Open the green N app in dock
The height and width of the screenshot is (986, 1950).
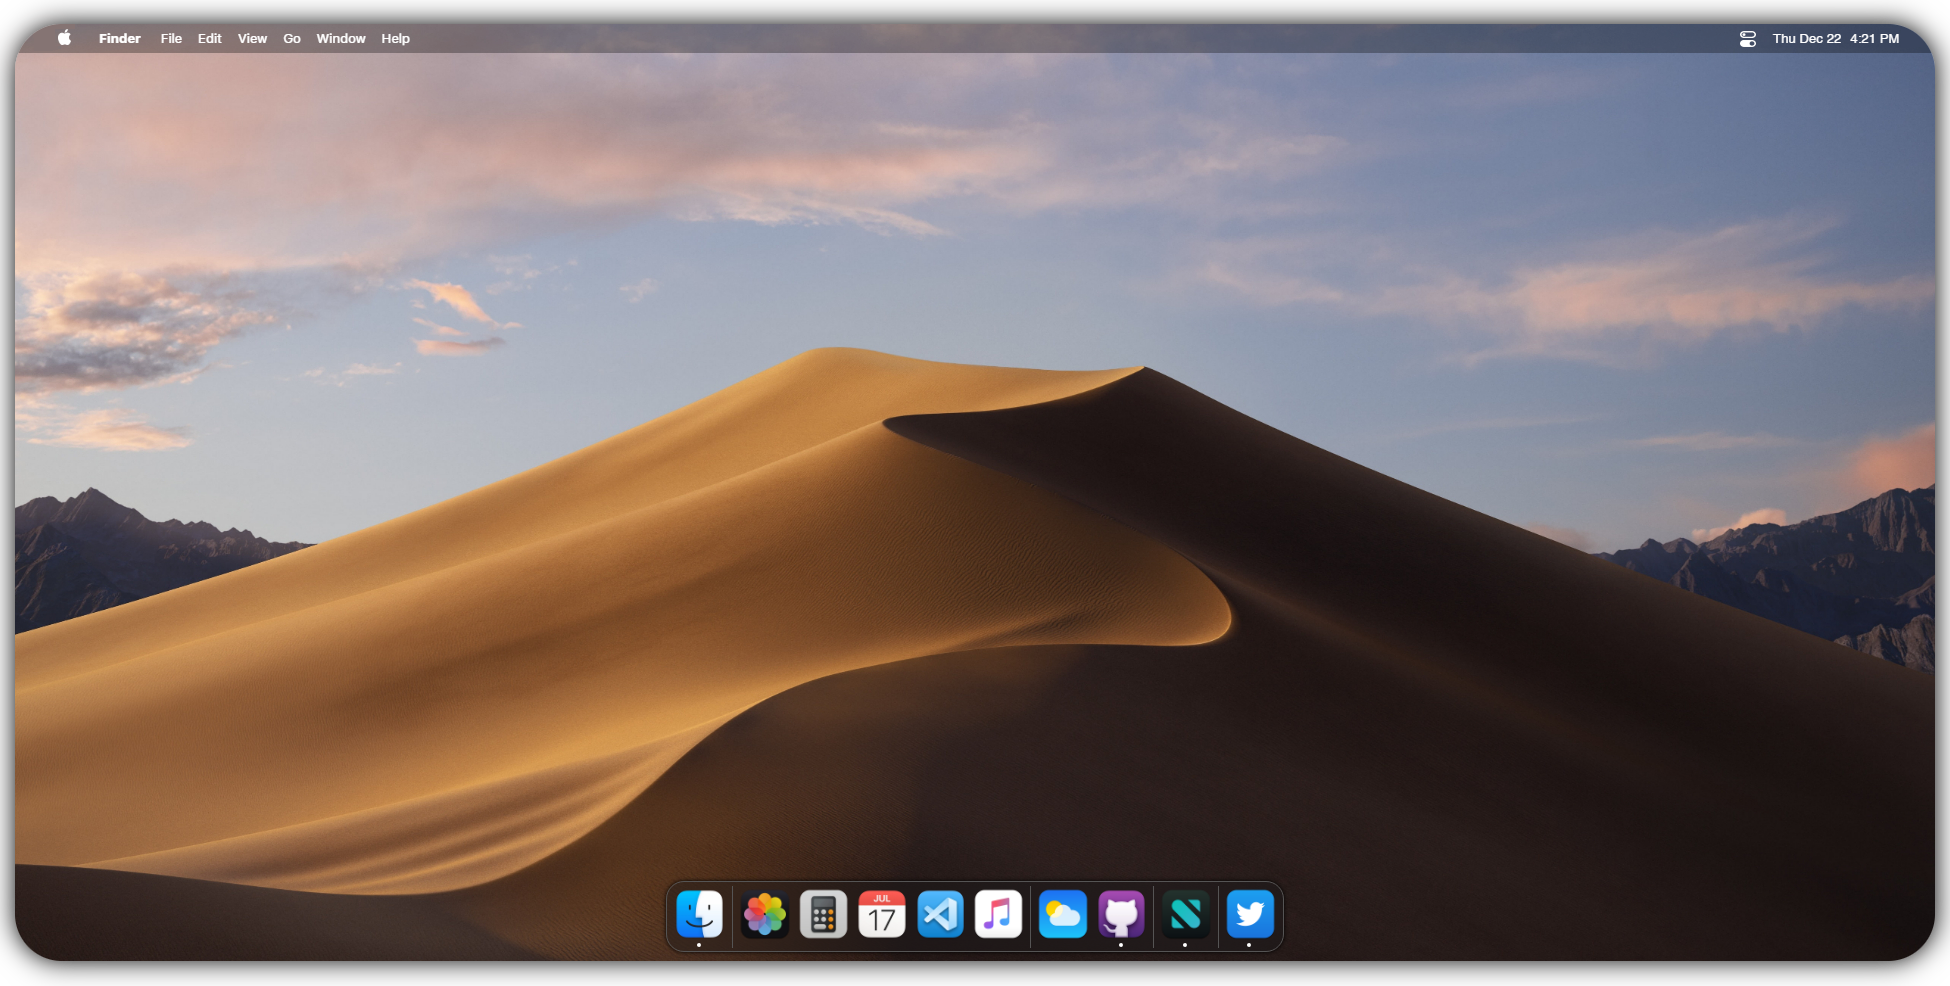point(1186,914)
